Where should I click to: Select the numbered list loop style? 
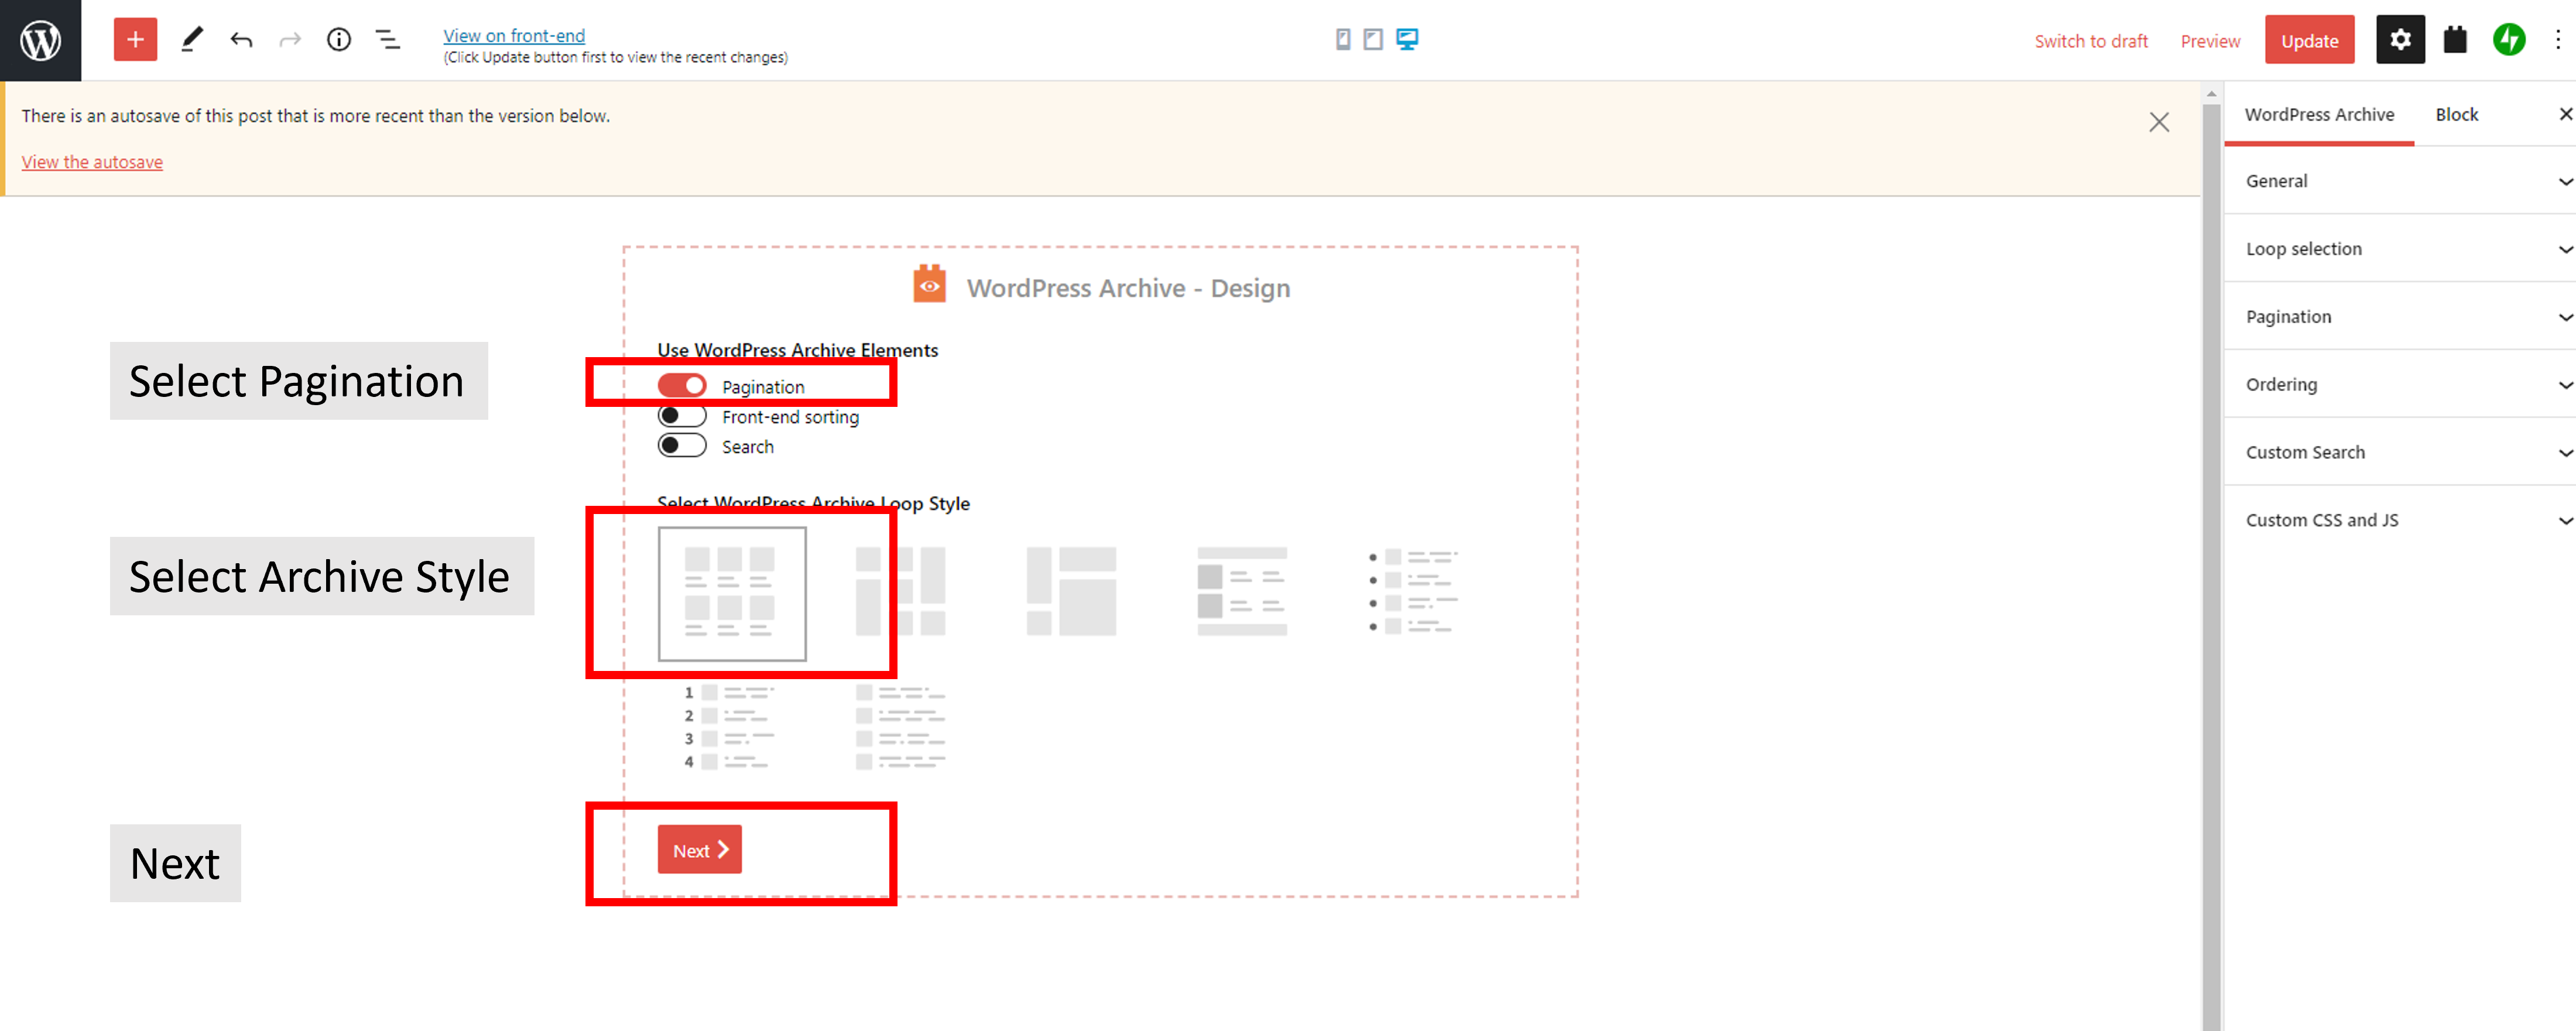(x=729, y=727)
